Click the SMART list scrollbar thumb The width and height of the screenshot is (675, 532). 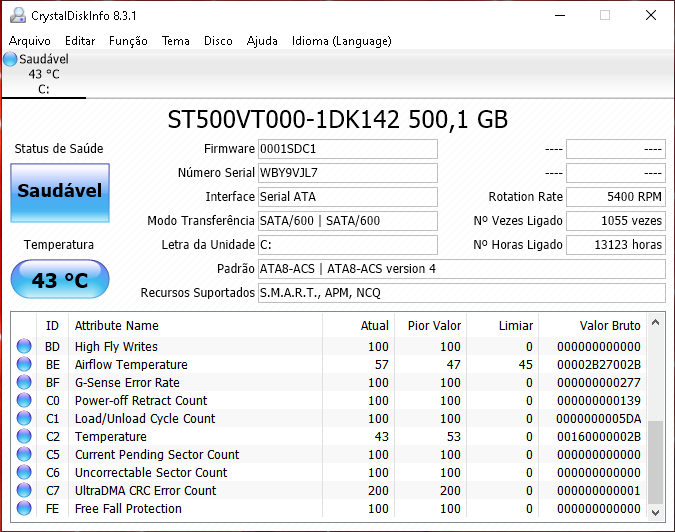tap(656, 462)
